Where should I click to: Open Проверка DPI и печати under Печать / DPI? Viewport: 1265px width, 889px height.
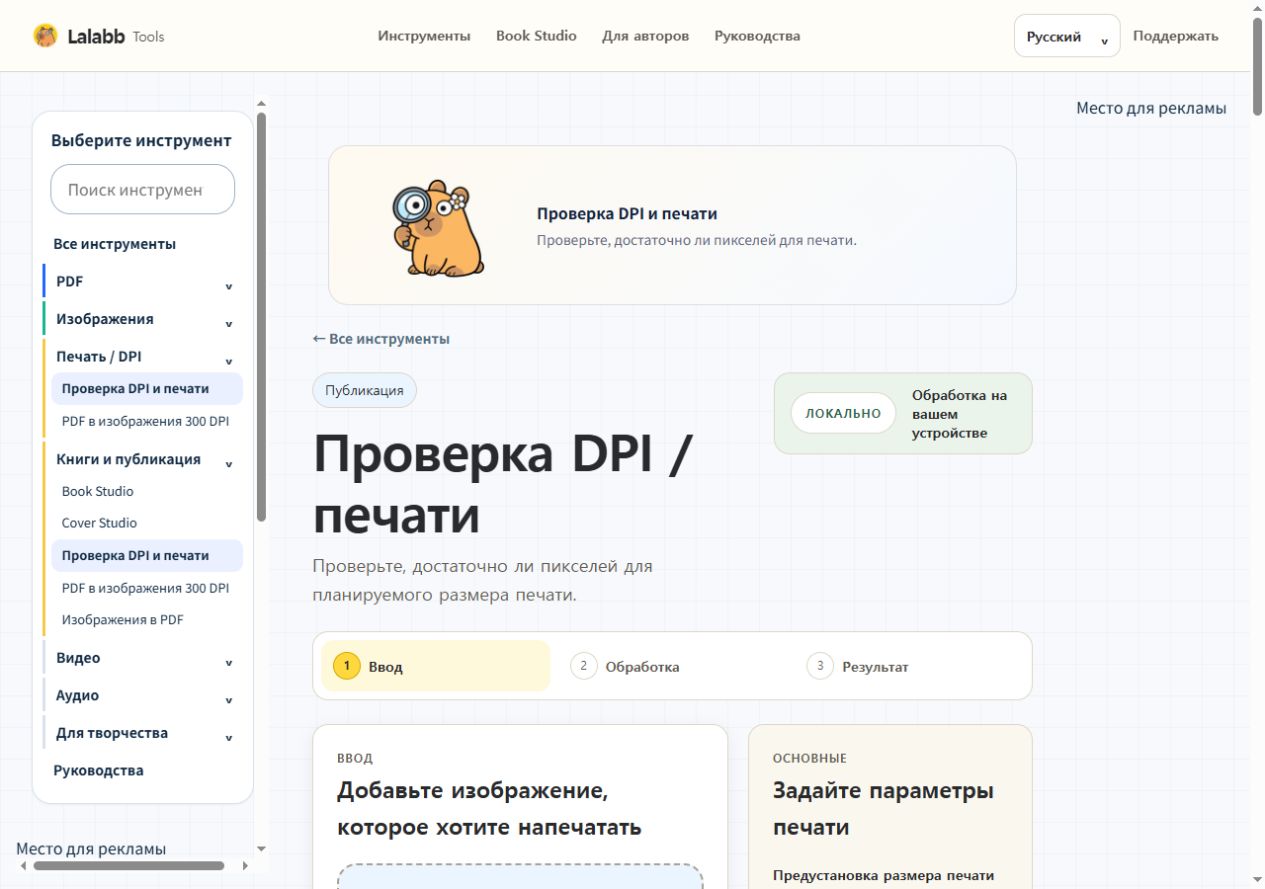pyautogui.click(x=147, y=389)
